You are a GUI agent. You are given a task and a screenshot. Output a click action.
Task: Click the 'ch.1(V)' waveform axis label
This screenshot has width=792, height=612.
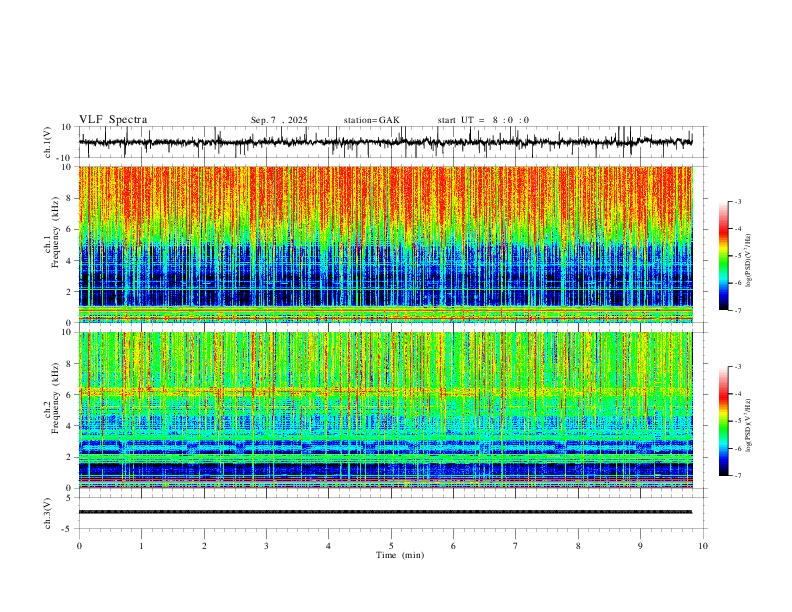click(x=48, y=142)
